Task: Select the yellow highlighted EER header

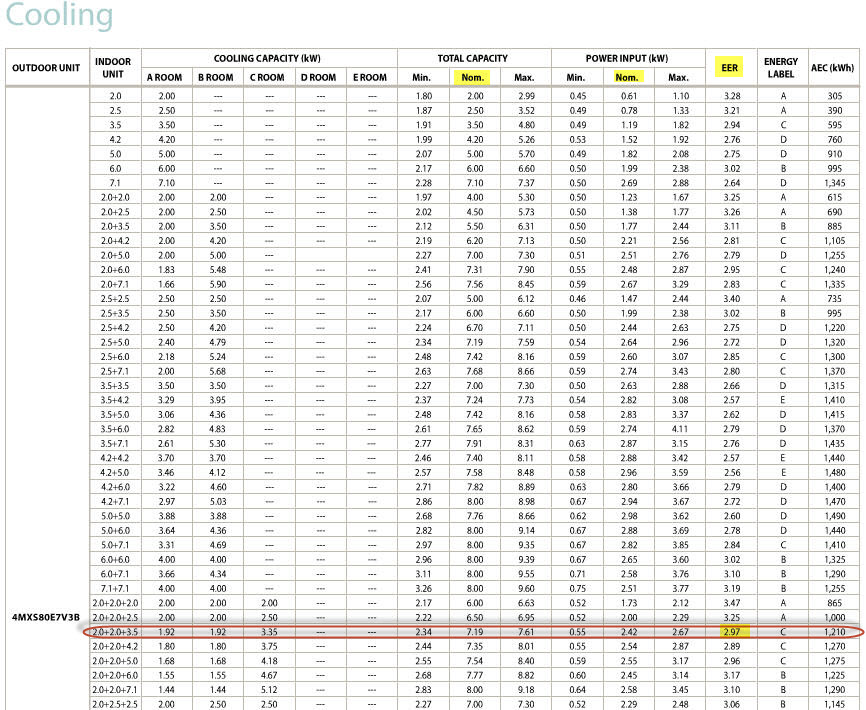Action: coord(731,68)
